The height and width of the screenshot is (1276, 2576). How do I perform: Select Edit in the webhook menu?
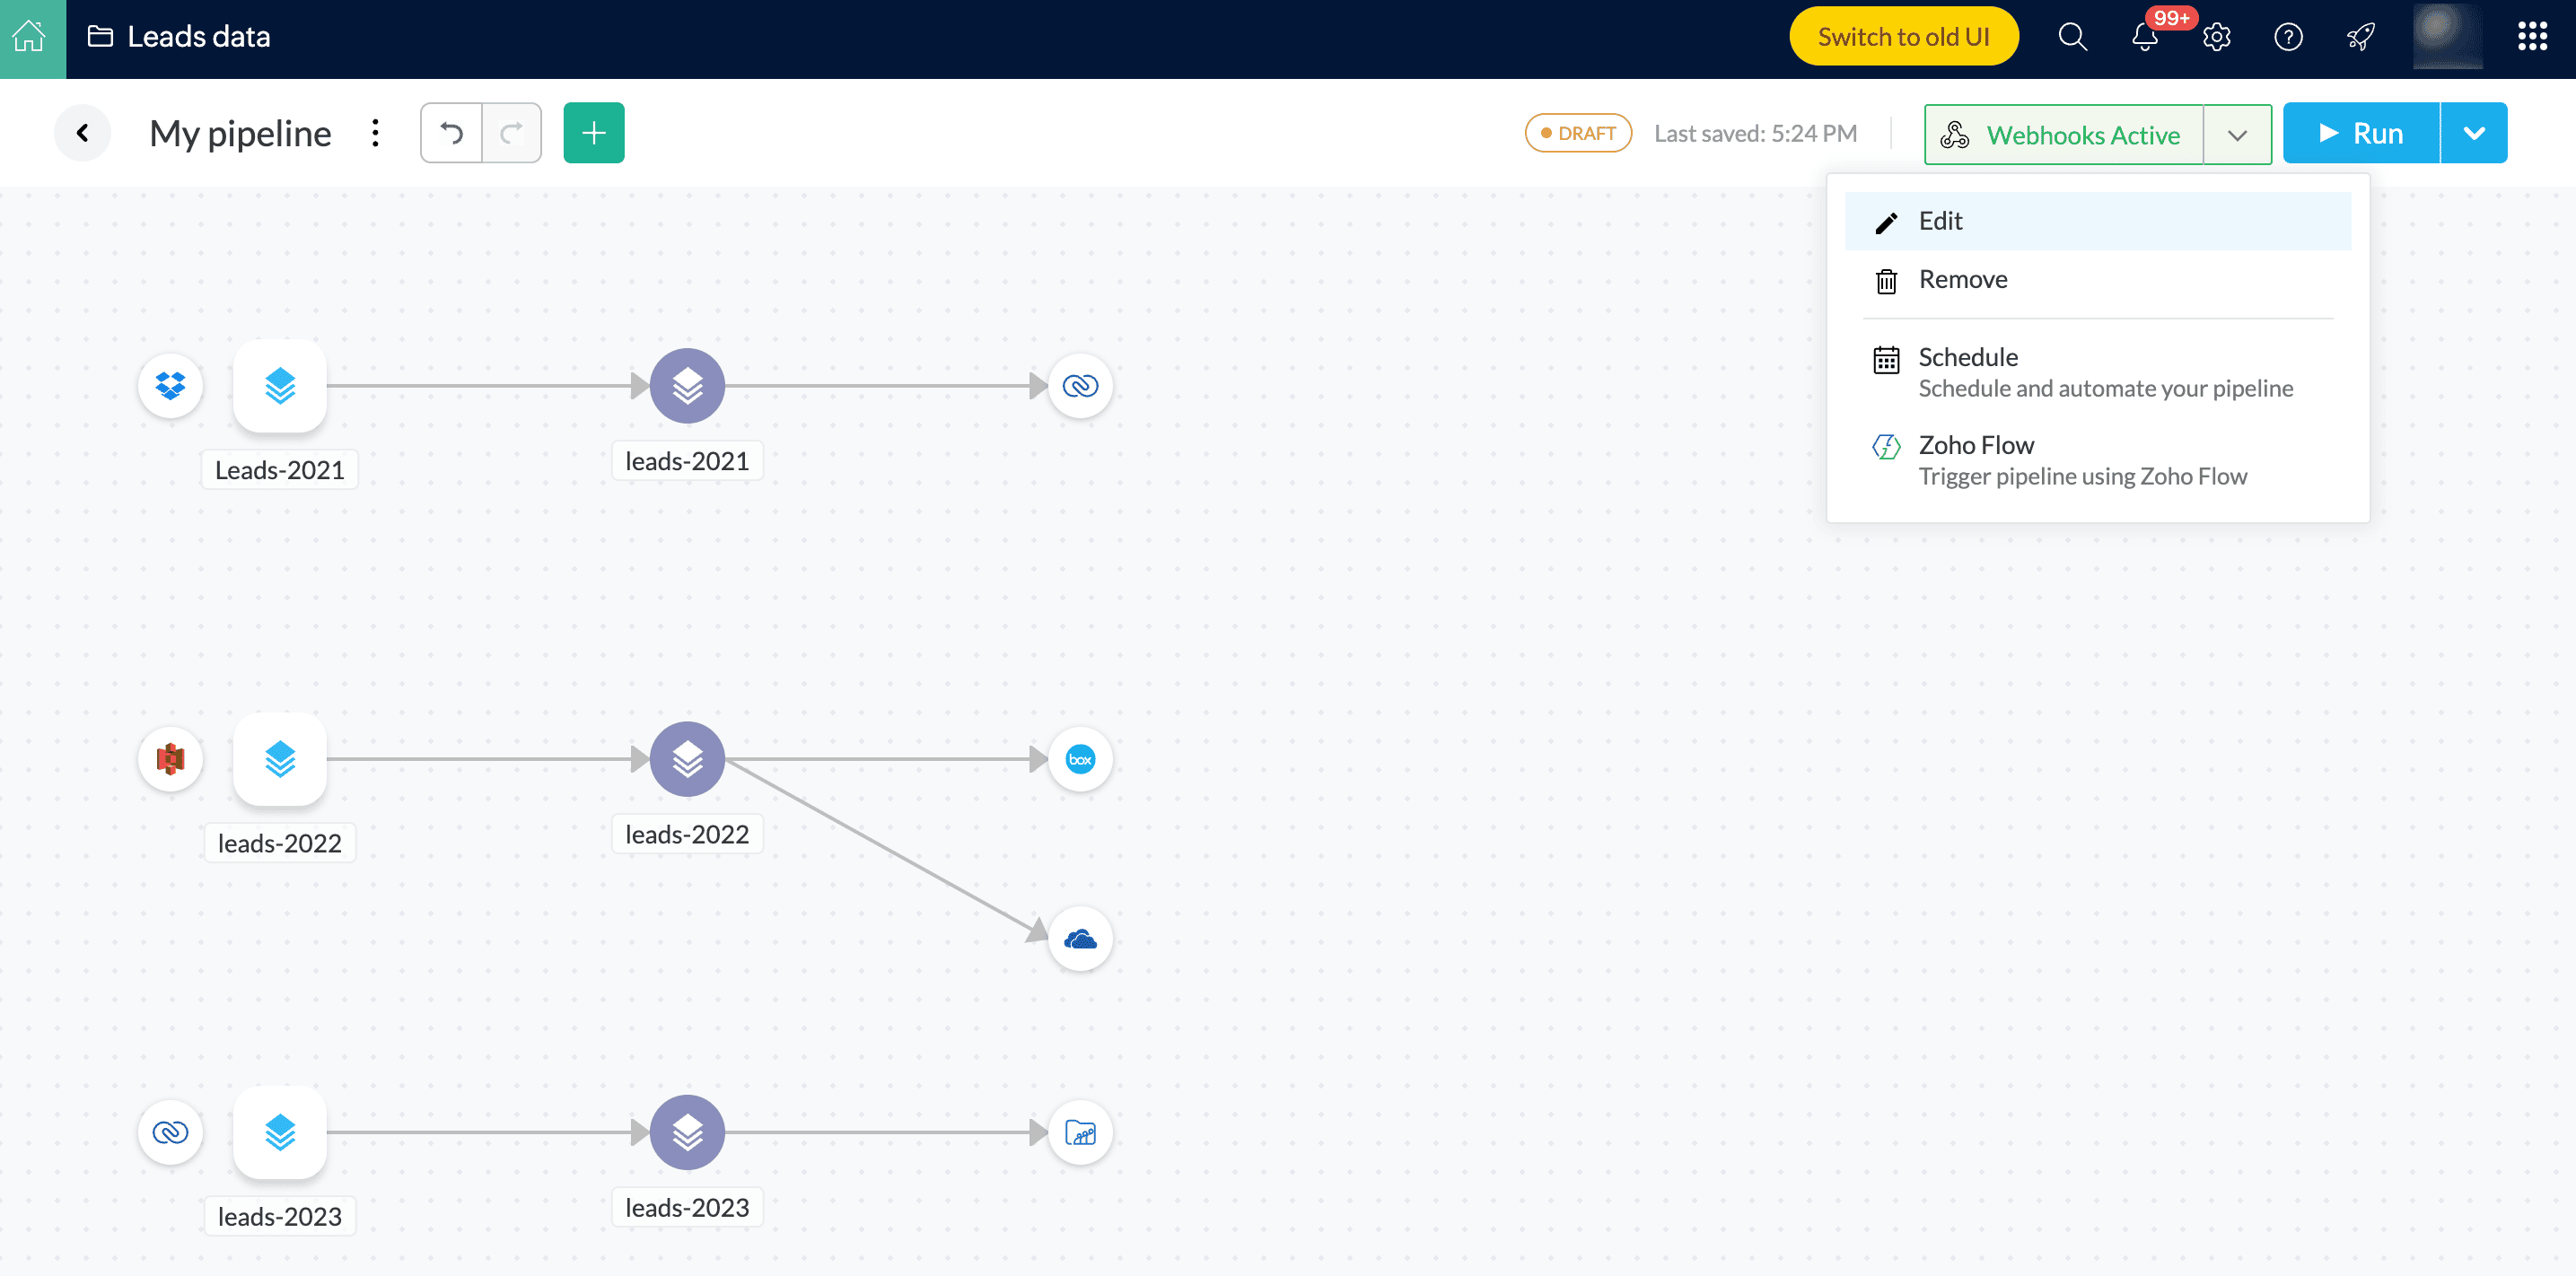click(1940, 221)
